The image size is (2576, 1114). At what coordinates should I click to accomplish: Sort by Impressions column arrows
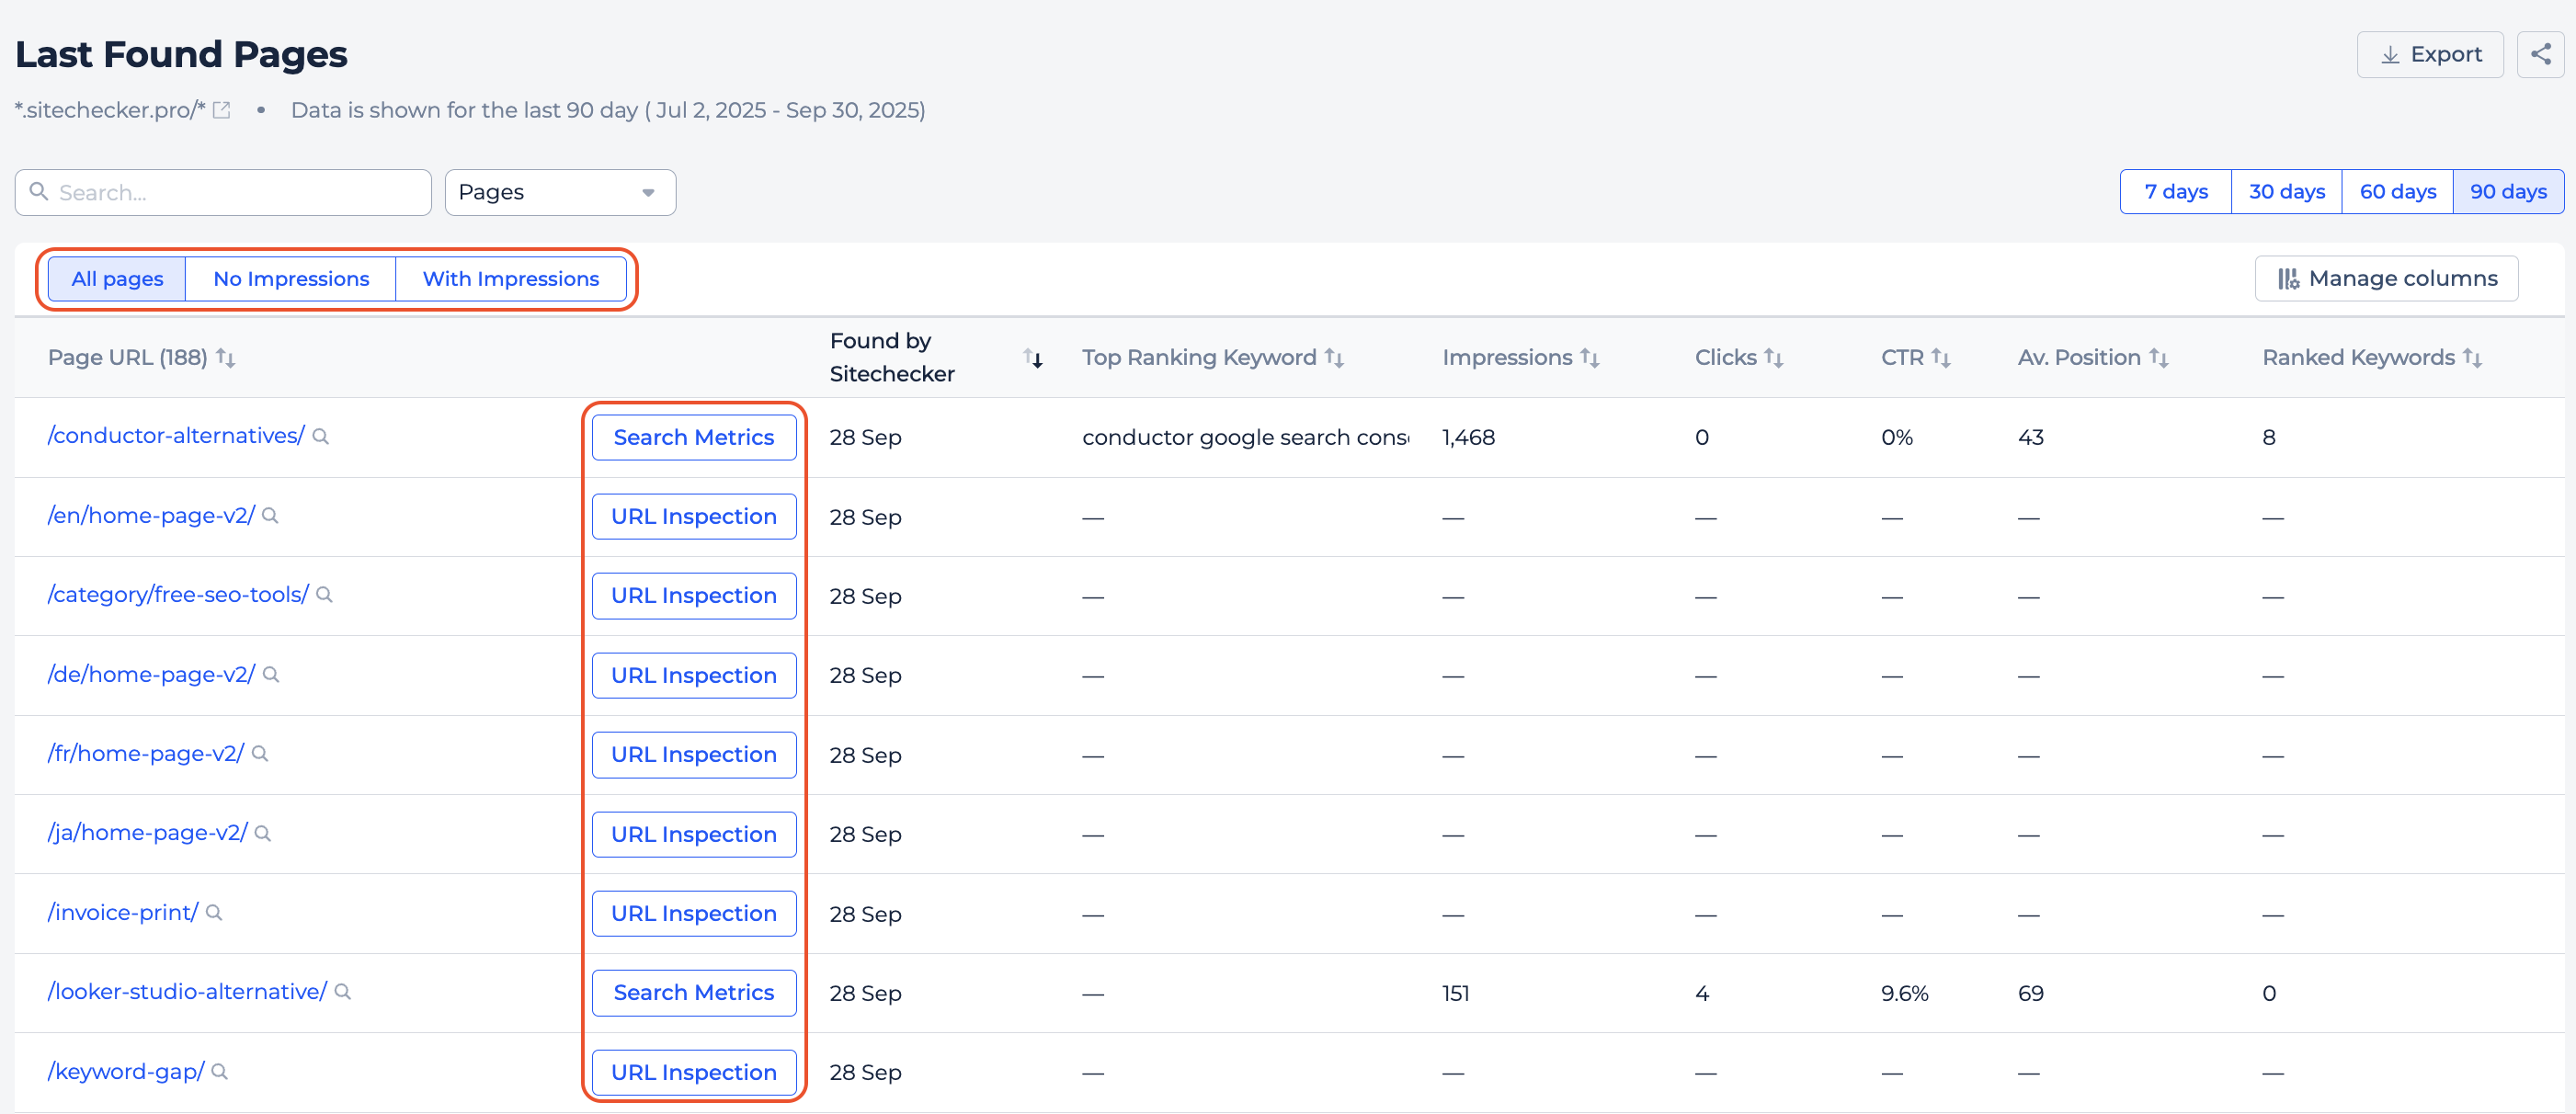[1590, 358]
